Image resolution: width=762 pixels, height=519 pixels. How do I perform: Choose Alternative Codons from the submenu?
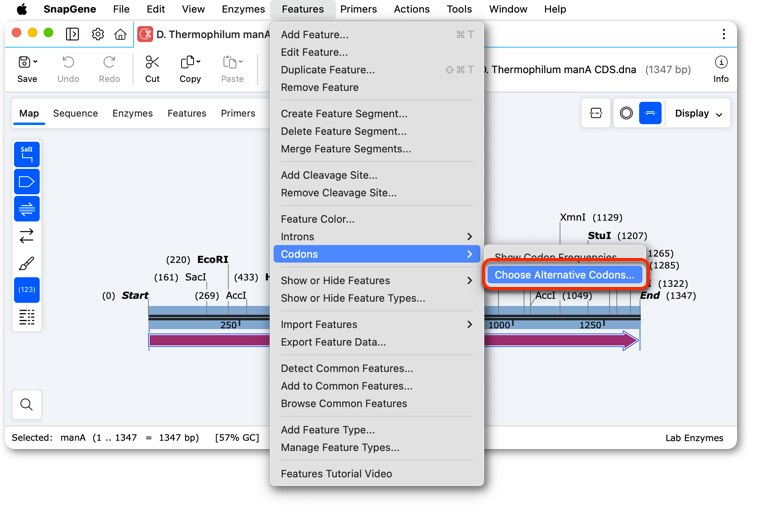coord(564,275)
